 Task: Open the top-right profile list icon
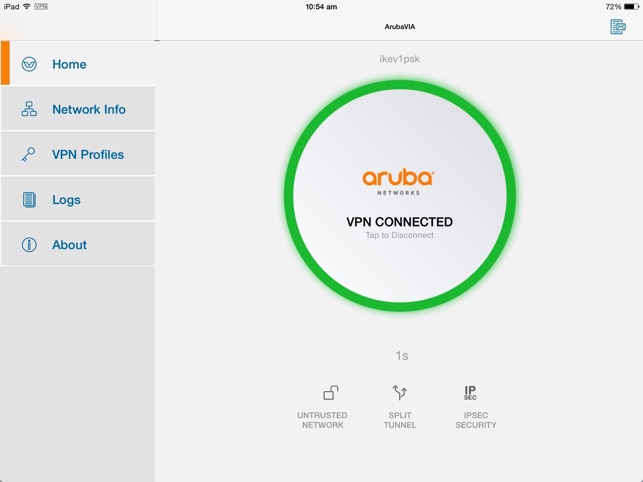(618, 27)
